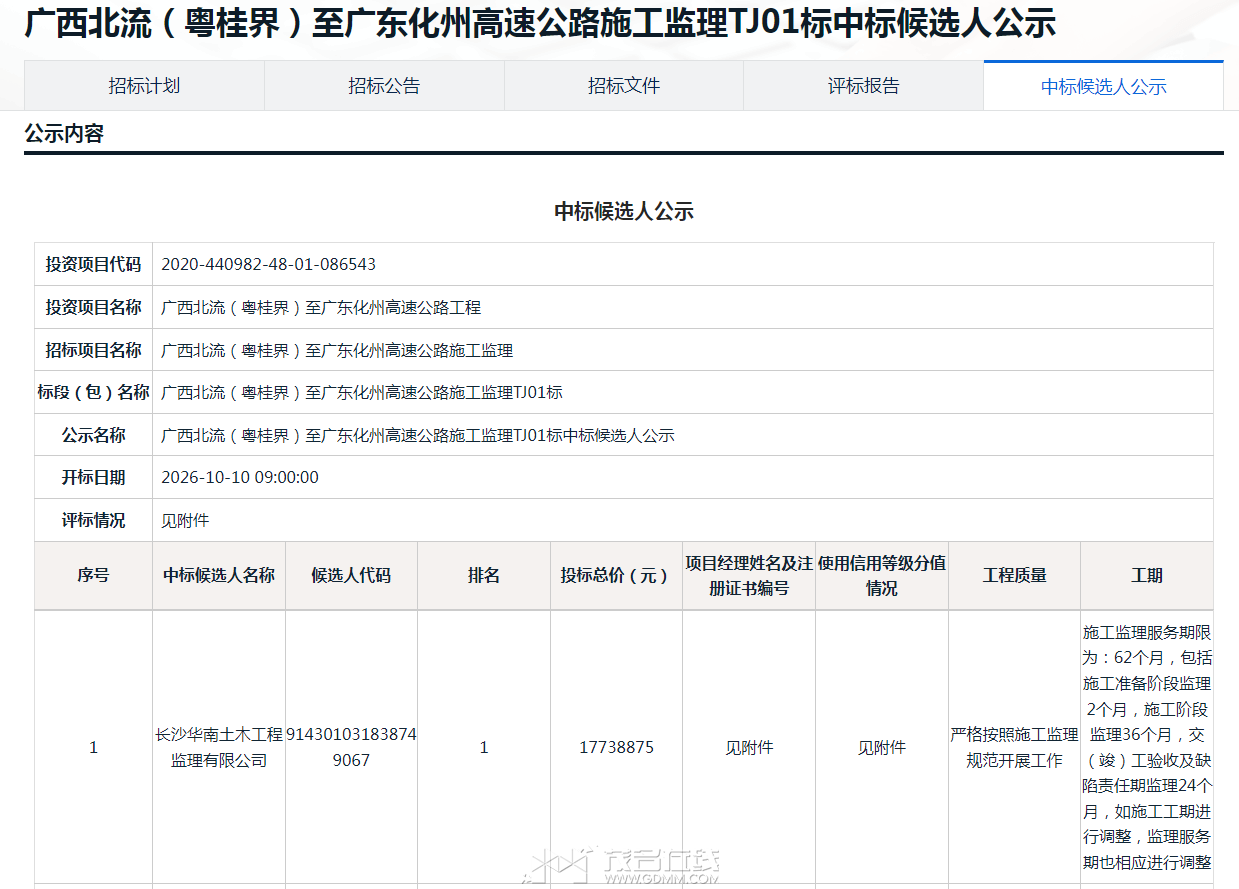Switch to the 招标公告 tab
This screenshot has width=1239, height=889.
point(384,86)
